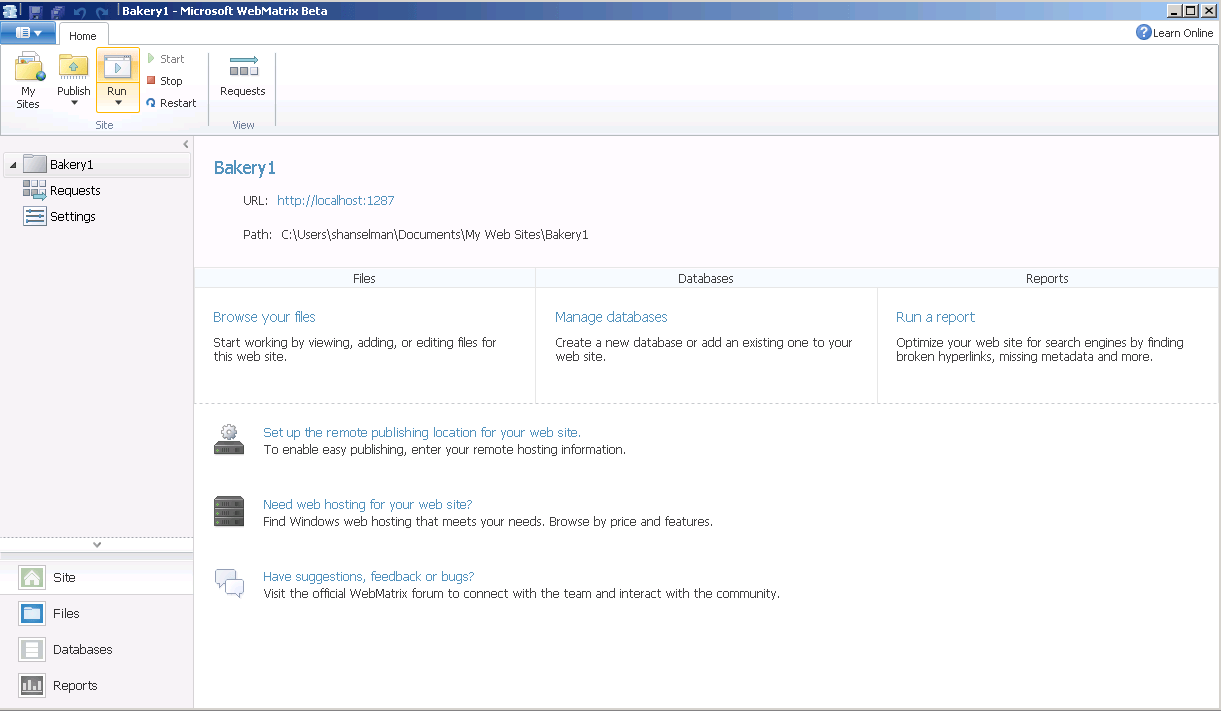Screen dimensions: 1221x711
Task: Click the Reports column header
Action: pyautogui.click(x=1047, y=278)
